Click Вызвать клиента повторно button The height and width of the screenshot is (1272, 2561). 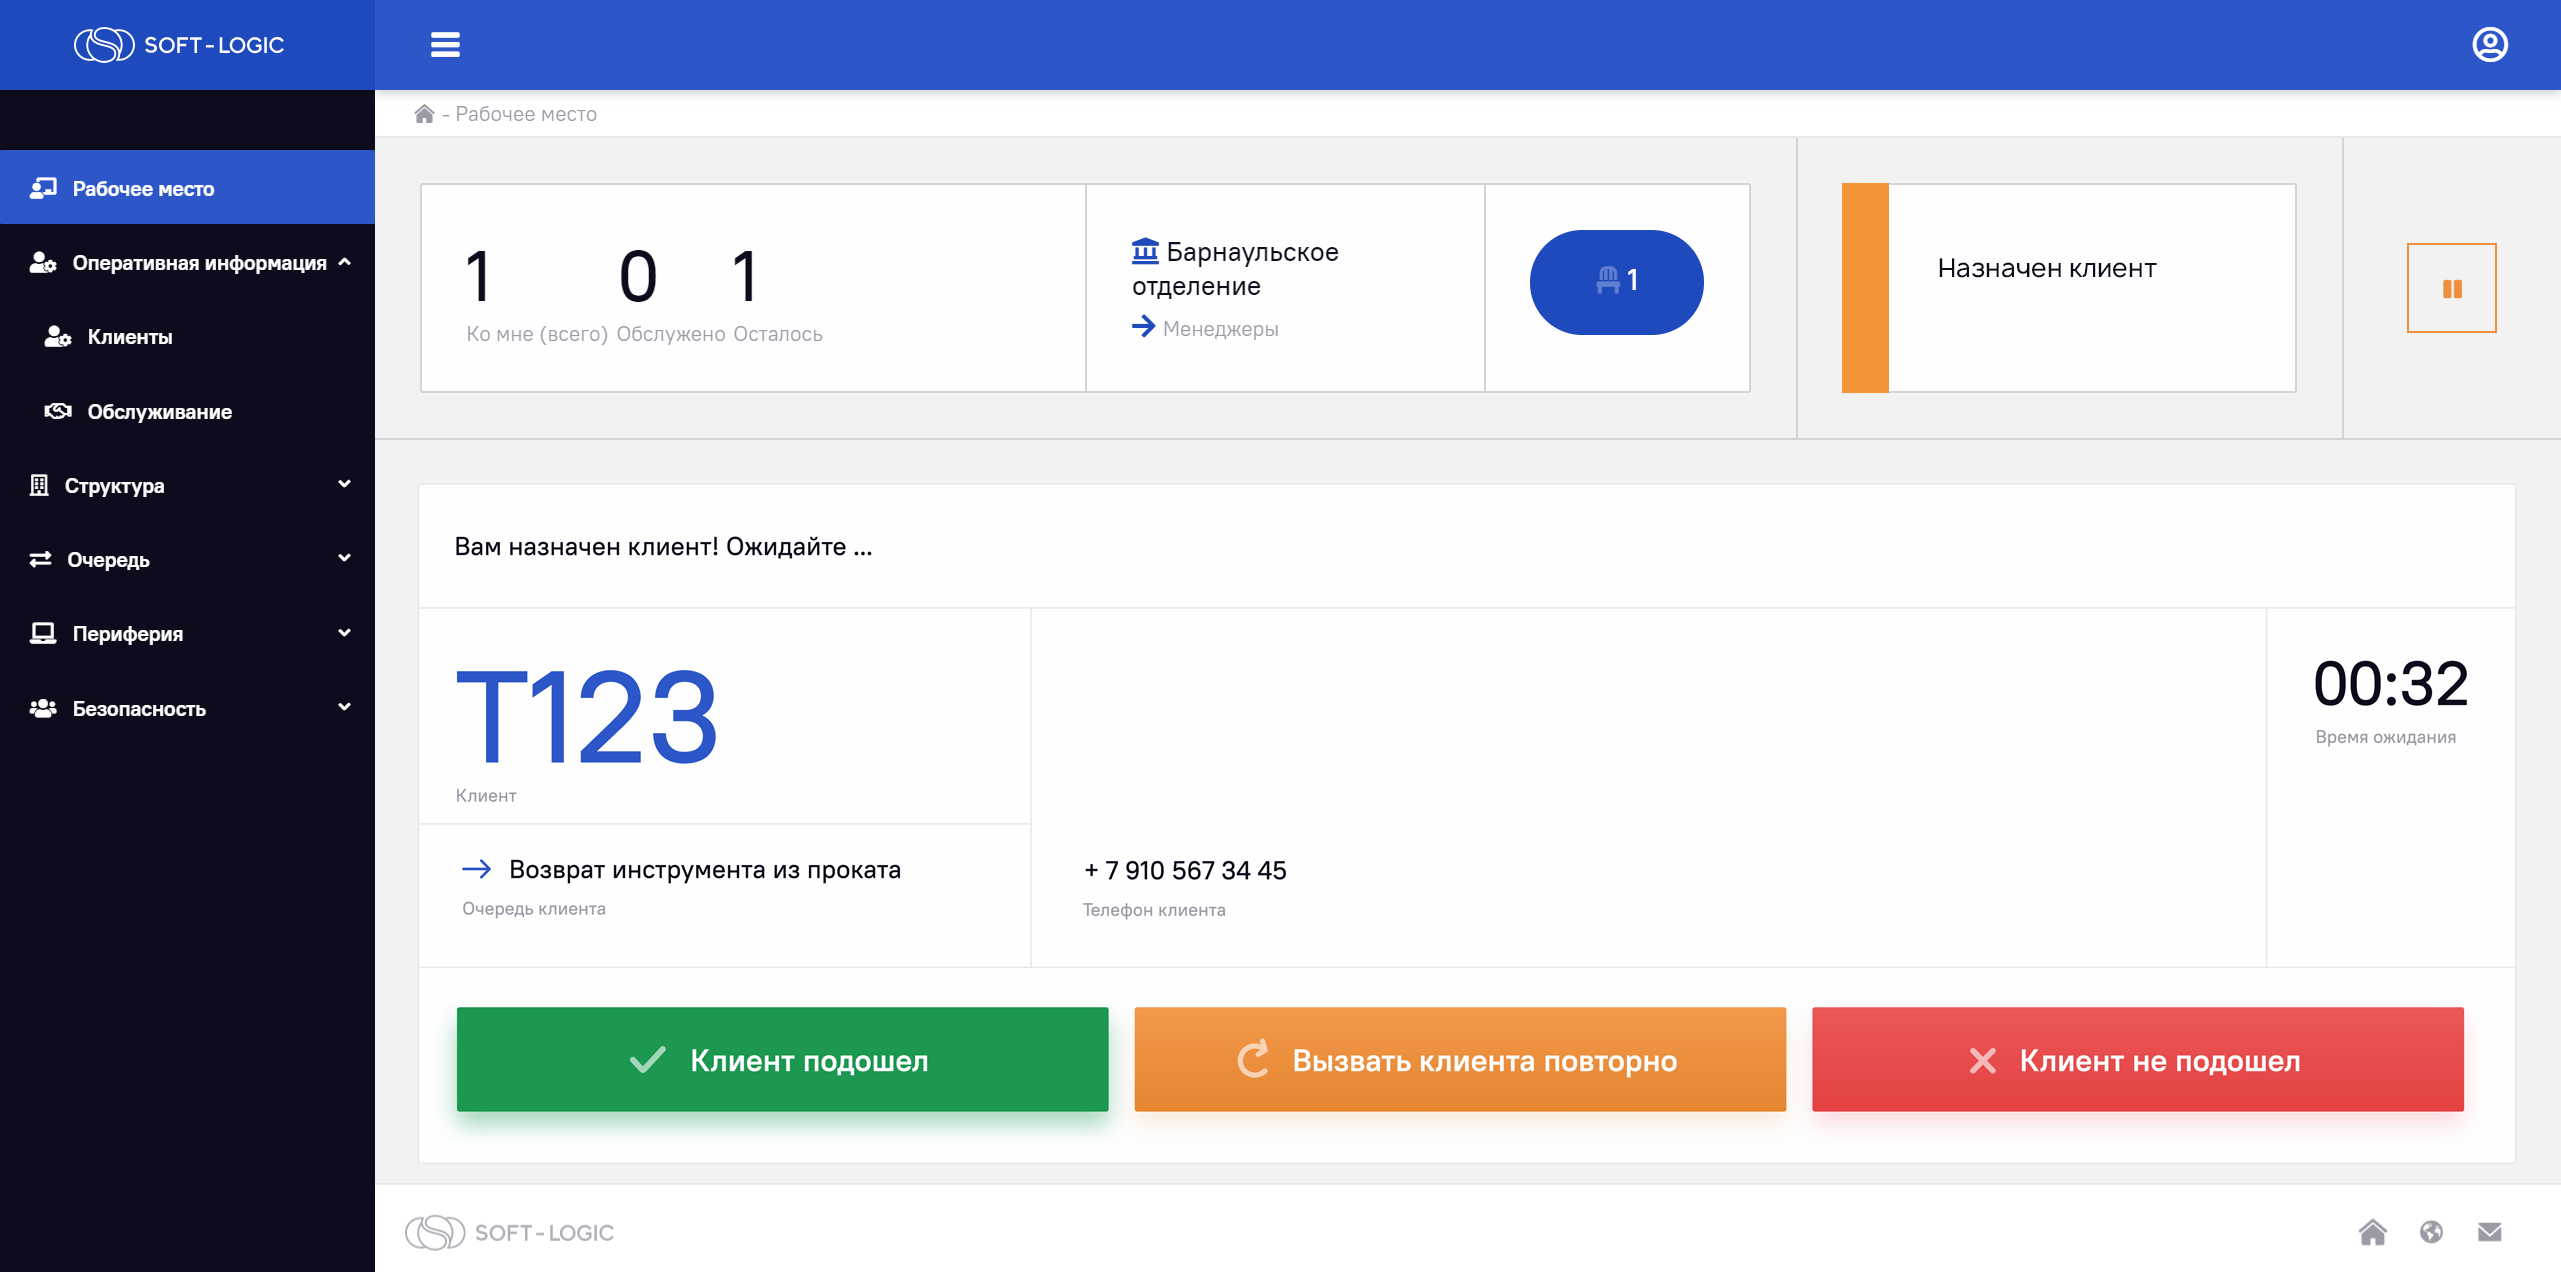(1460, 1060)
